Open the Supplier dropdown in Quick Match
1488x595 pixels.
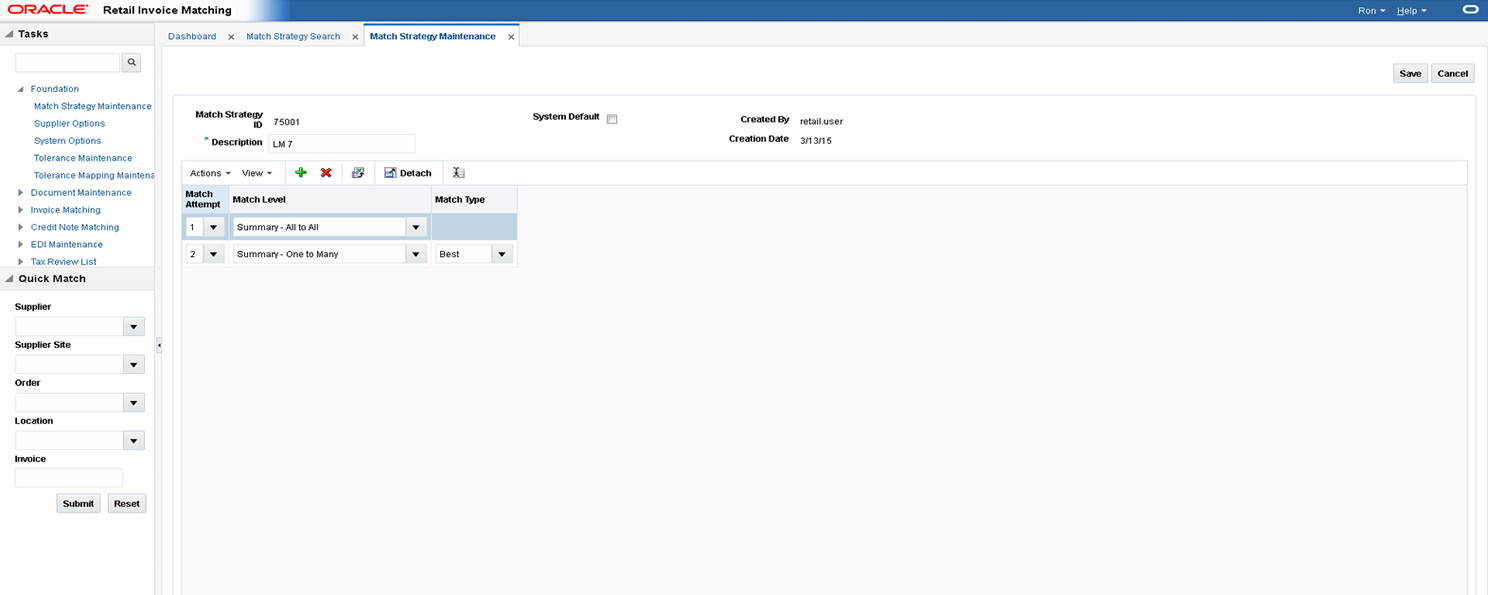pyautogui.click(x=134, y=326)
